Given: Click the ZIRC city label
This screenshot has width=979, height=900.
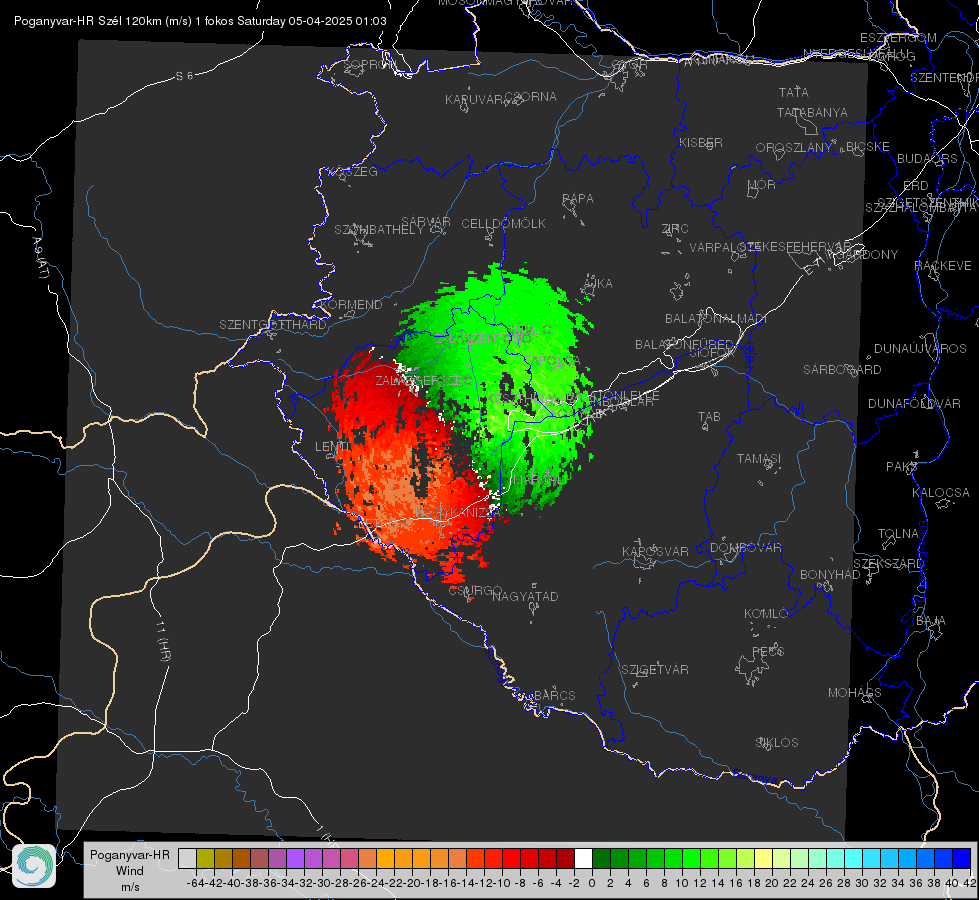Looking at the screenshot, I should (675, 229).
